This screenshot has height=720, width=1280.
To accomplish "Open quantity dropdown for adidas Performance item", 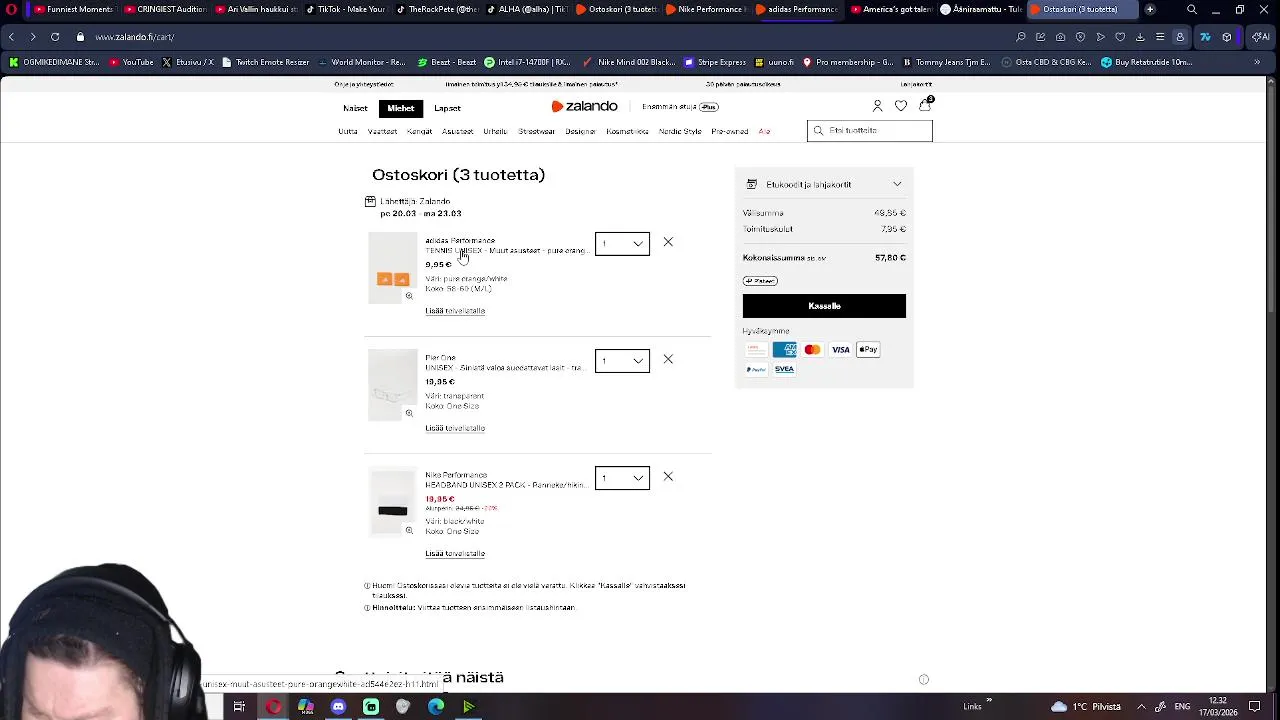I will tap(622, 243).
